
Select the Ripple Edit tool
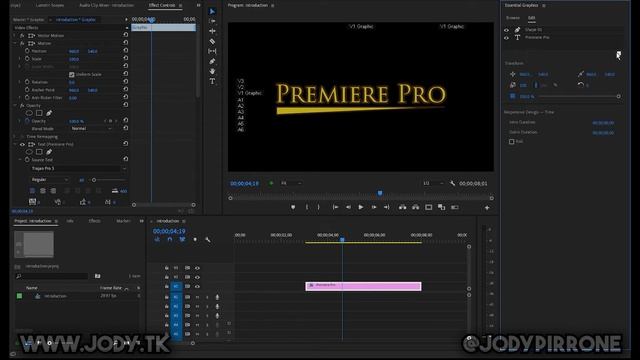[212, 31]
